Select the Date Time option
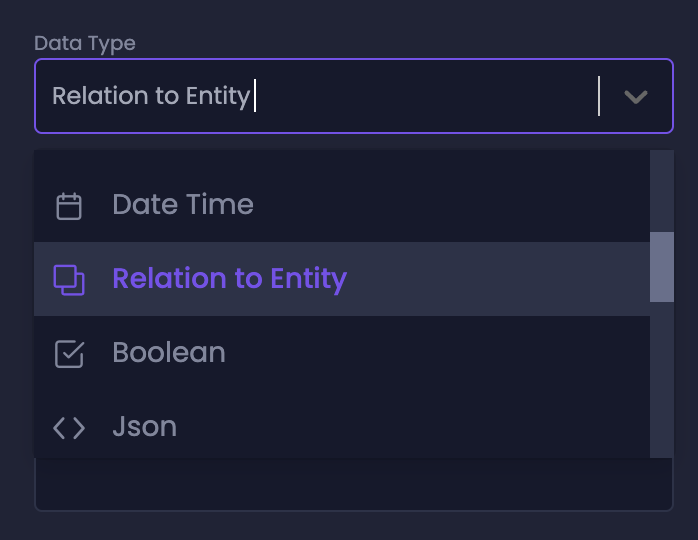This screenshot has width=698, height=540. [x=183, y=205]
